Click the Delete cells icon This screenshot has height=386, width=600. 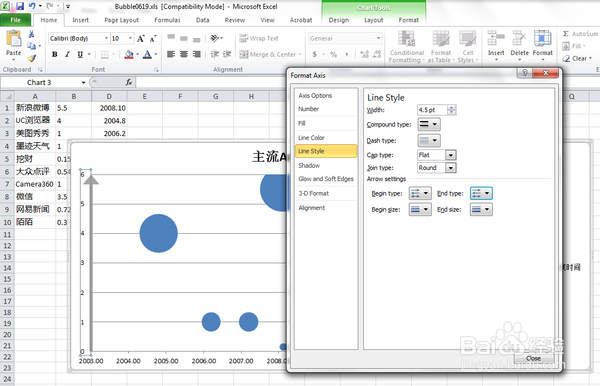[x=519, y=39]
